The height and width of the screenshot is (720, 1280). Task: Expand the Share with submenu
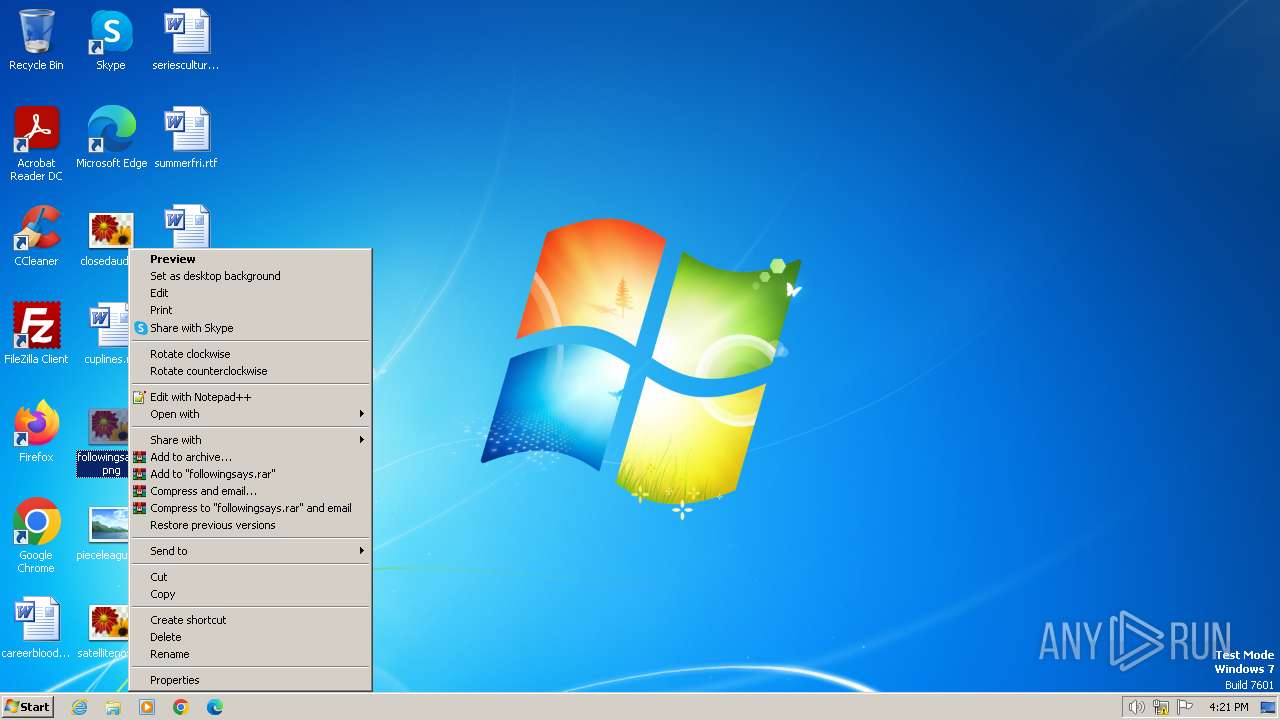pyautogui.click(x=250, y=440)
